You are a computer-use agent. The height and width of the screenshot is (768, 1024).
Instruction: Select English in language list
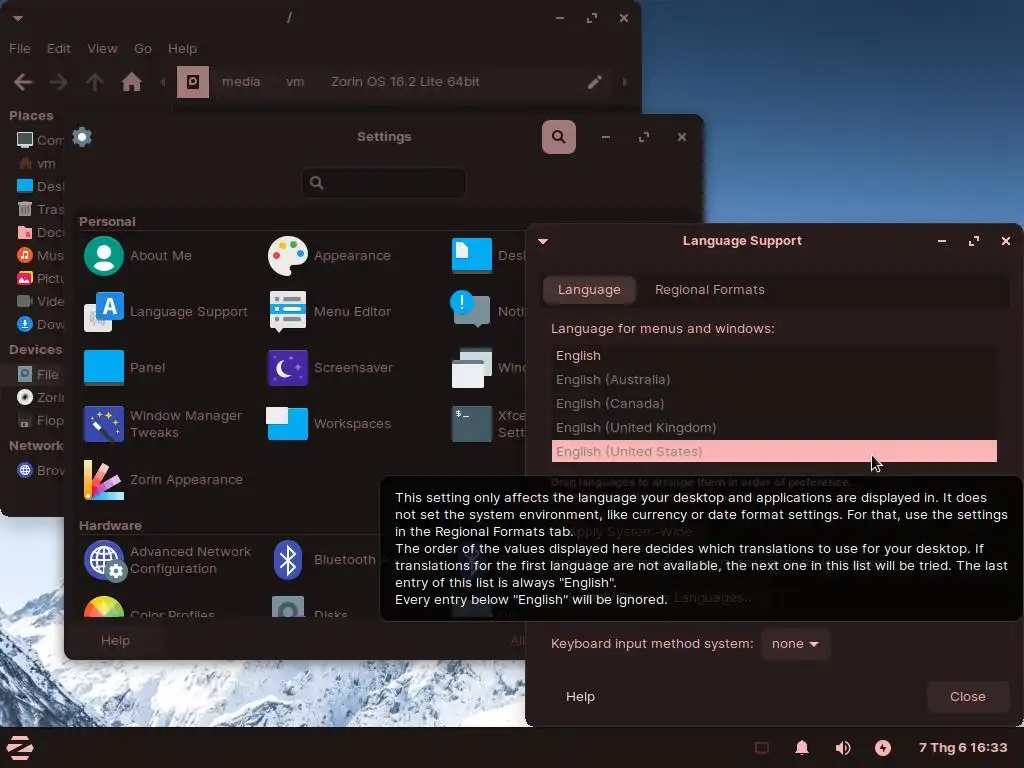(774, 356)
